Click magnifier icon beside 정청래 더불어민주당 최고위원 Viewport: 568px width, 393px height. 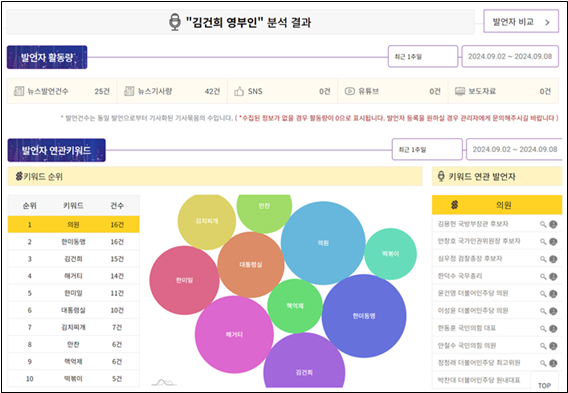click(x=543, y=363)
